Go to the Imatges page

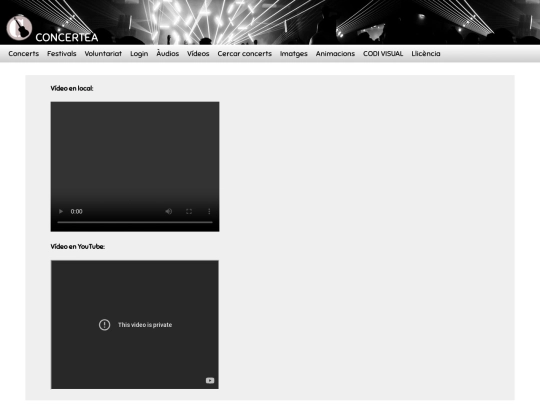(x=294, y=53)
